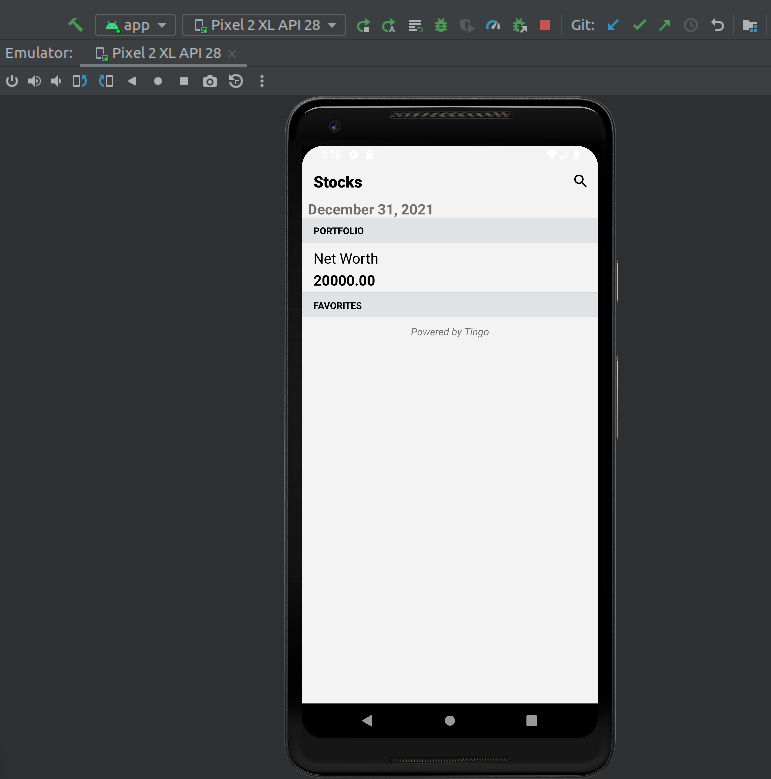771x779 pixels.
Task: Click the emulator Power button icon
Action: pyautogui.click(x=12, y=81)
